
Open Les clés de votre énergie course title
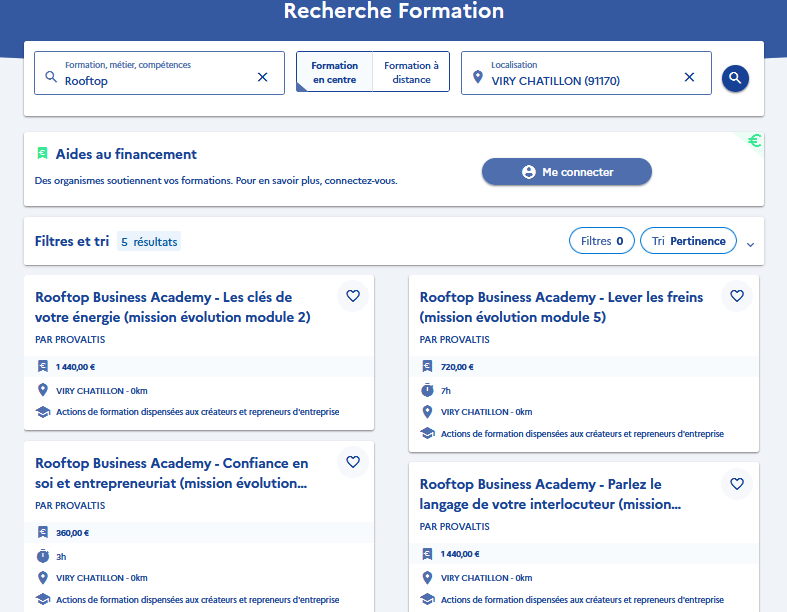(173, 307)
